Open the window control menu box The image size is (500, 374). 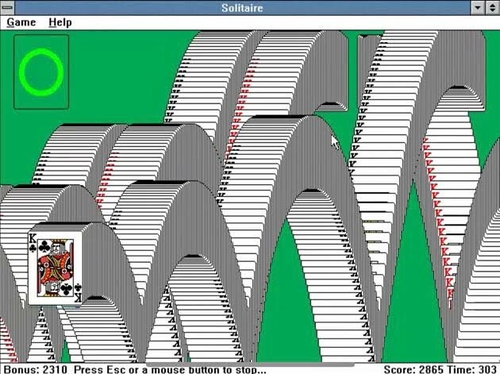pos(7,7)
